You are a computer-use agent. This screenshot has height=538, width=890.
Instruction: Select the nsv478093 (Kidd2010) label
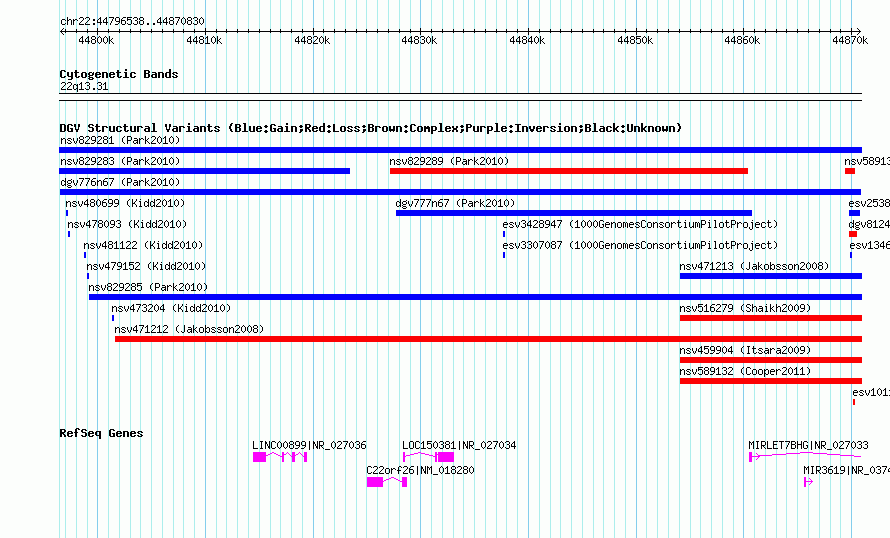pos(127,224)
